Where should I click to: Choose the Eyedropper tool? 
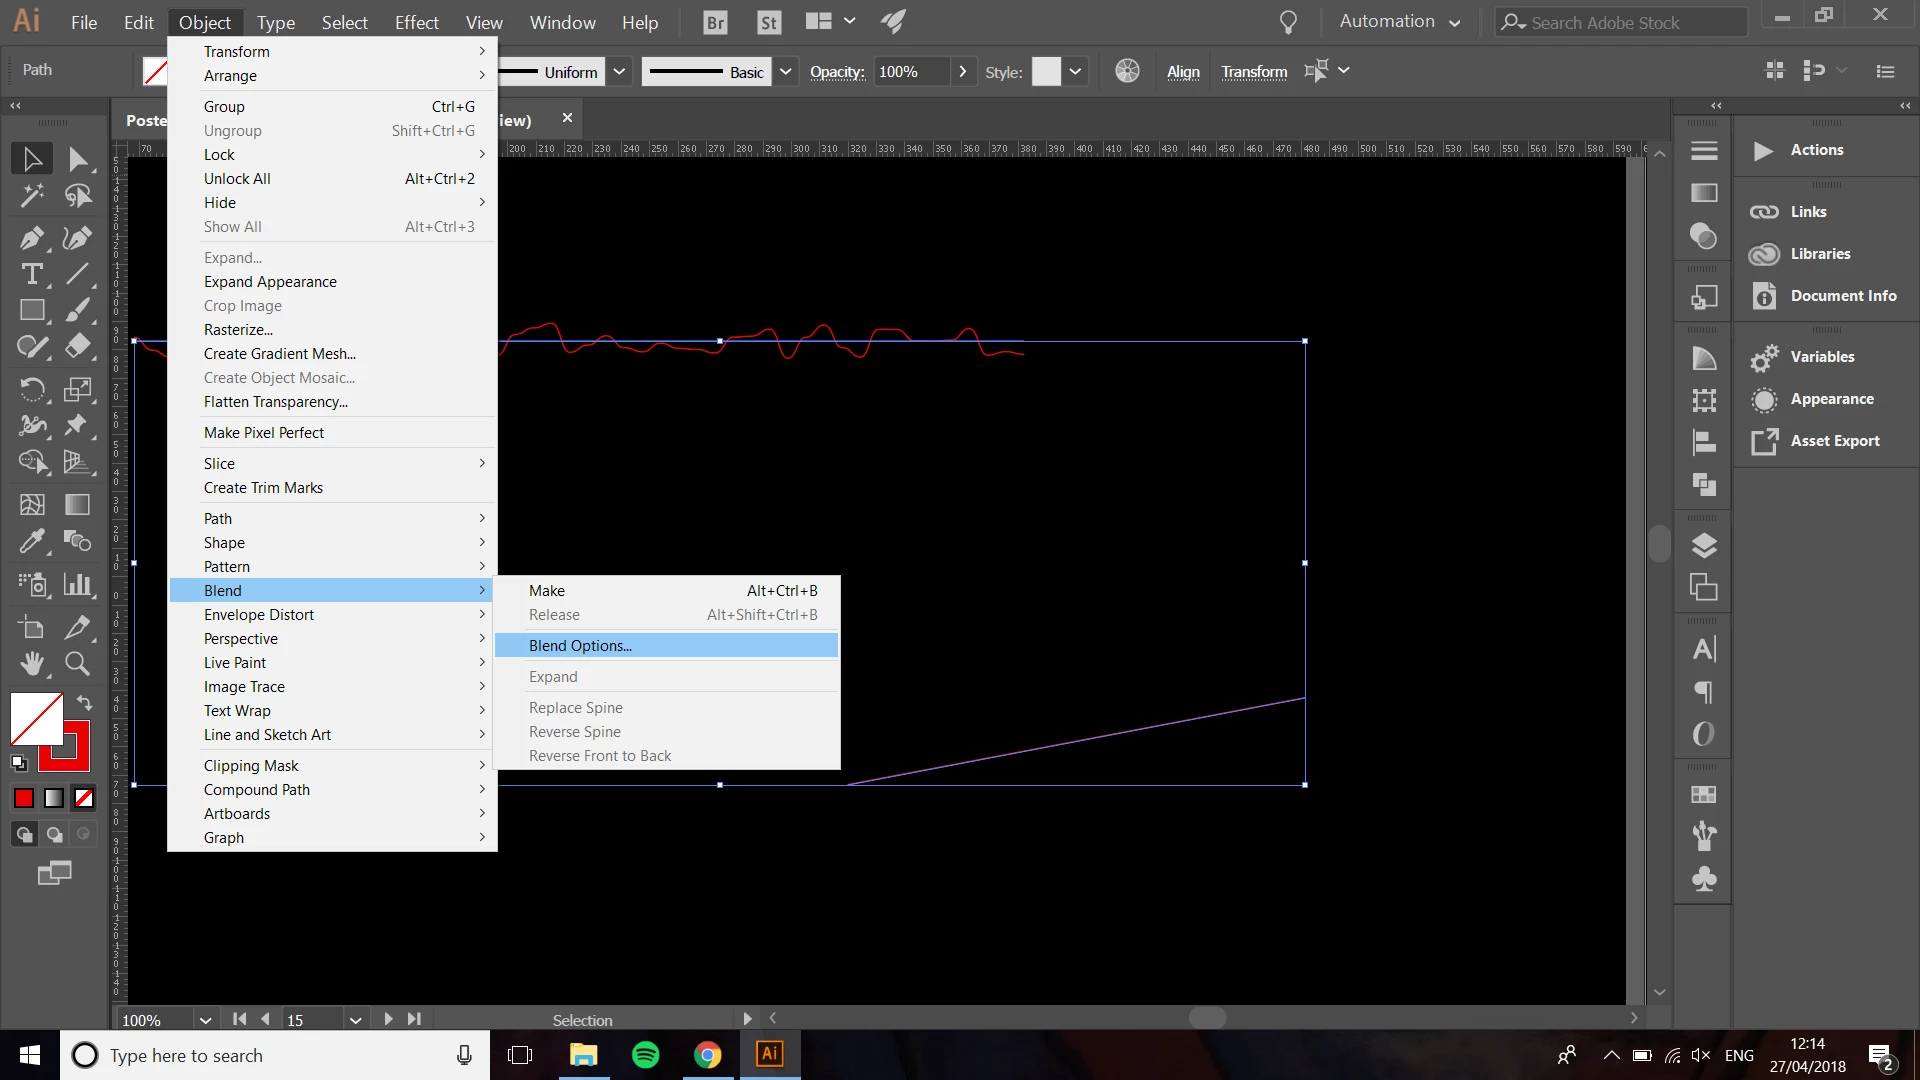[x=31, y=542]
